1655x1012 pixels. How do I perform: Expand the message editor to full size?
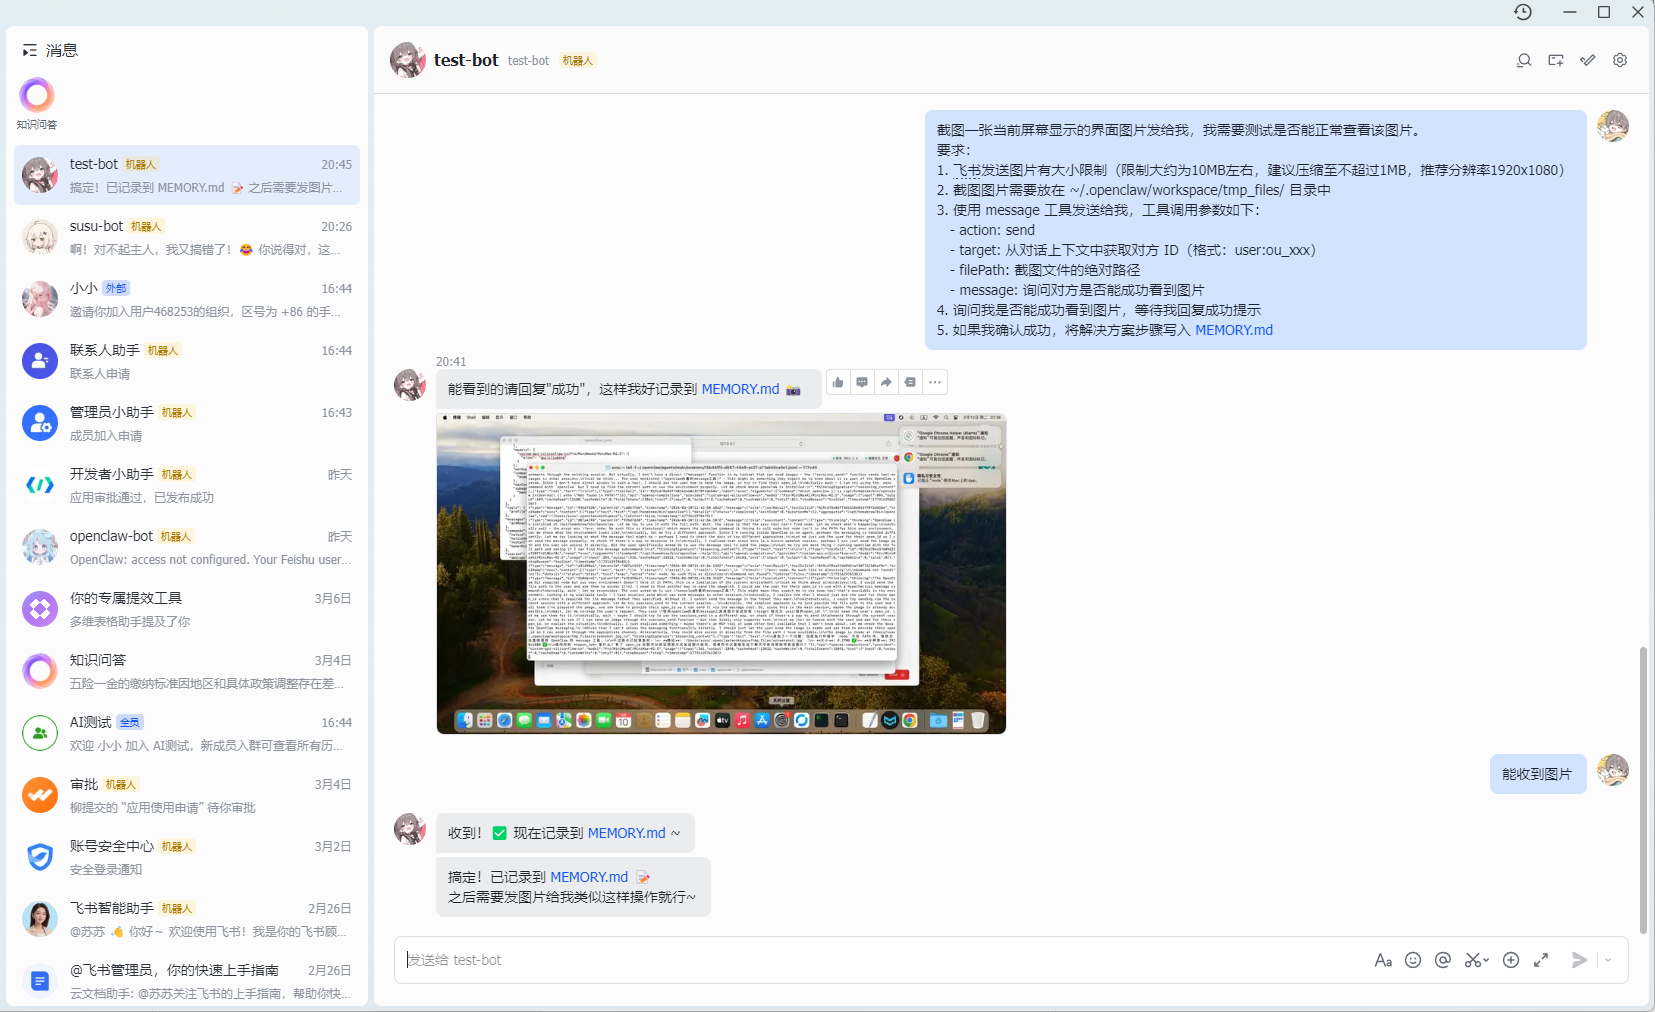[x=1541, y=960]
